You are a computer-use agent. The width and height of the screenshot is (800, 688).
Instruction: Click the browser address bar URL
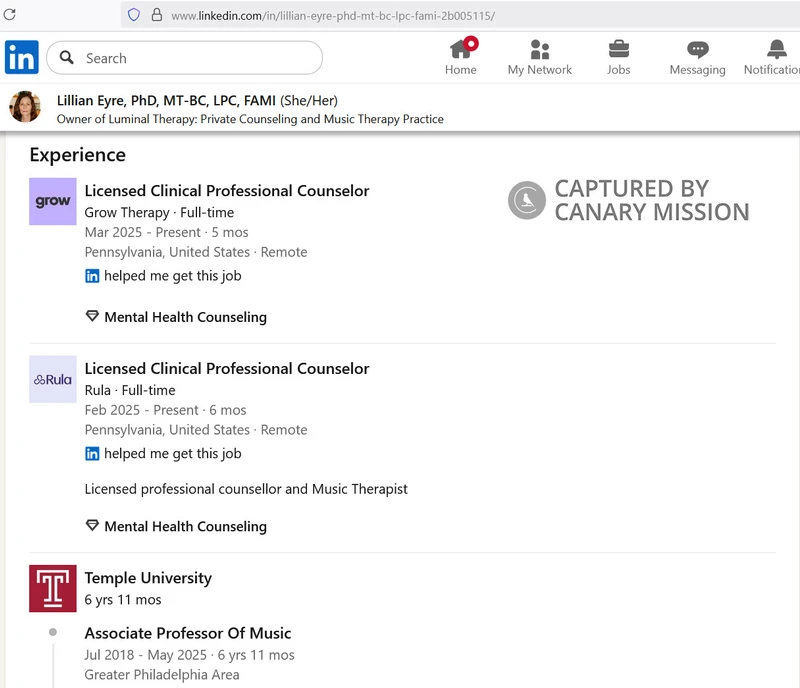333,15
